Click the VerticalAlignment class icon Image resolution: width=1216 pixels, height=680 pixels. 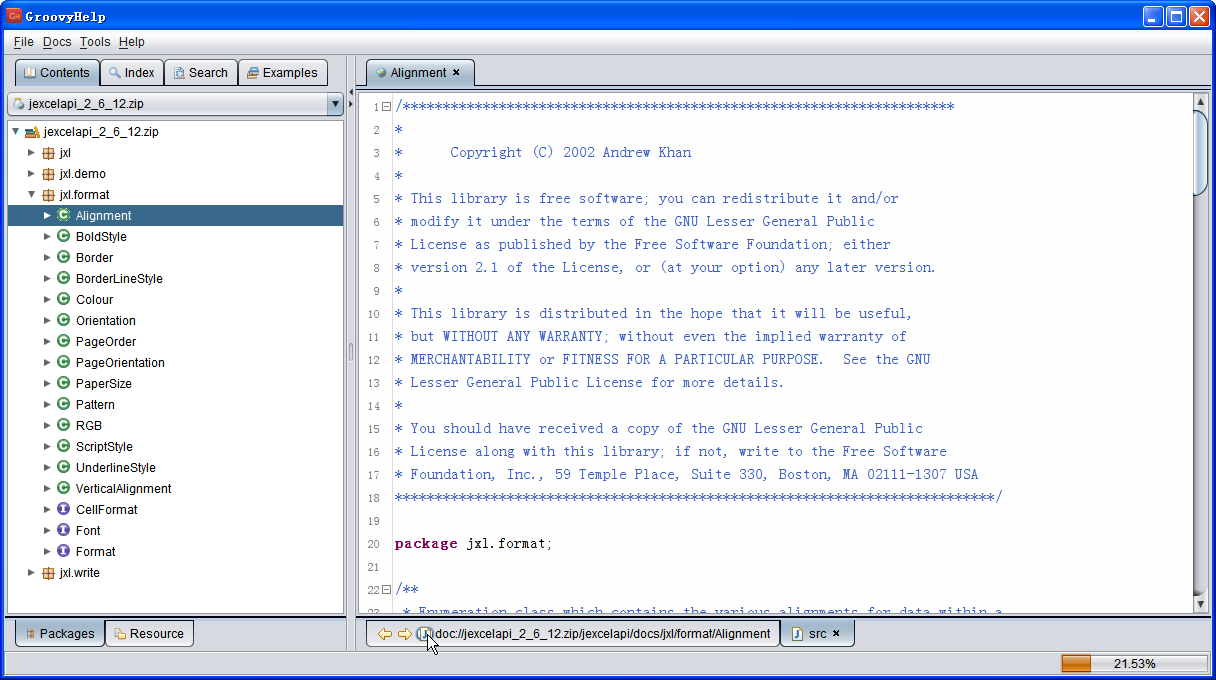coord(63,488)
